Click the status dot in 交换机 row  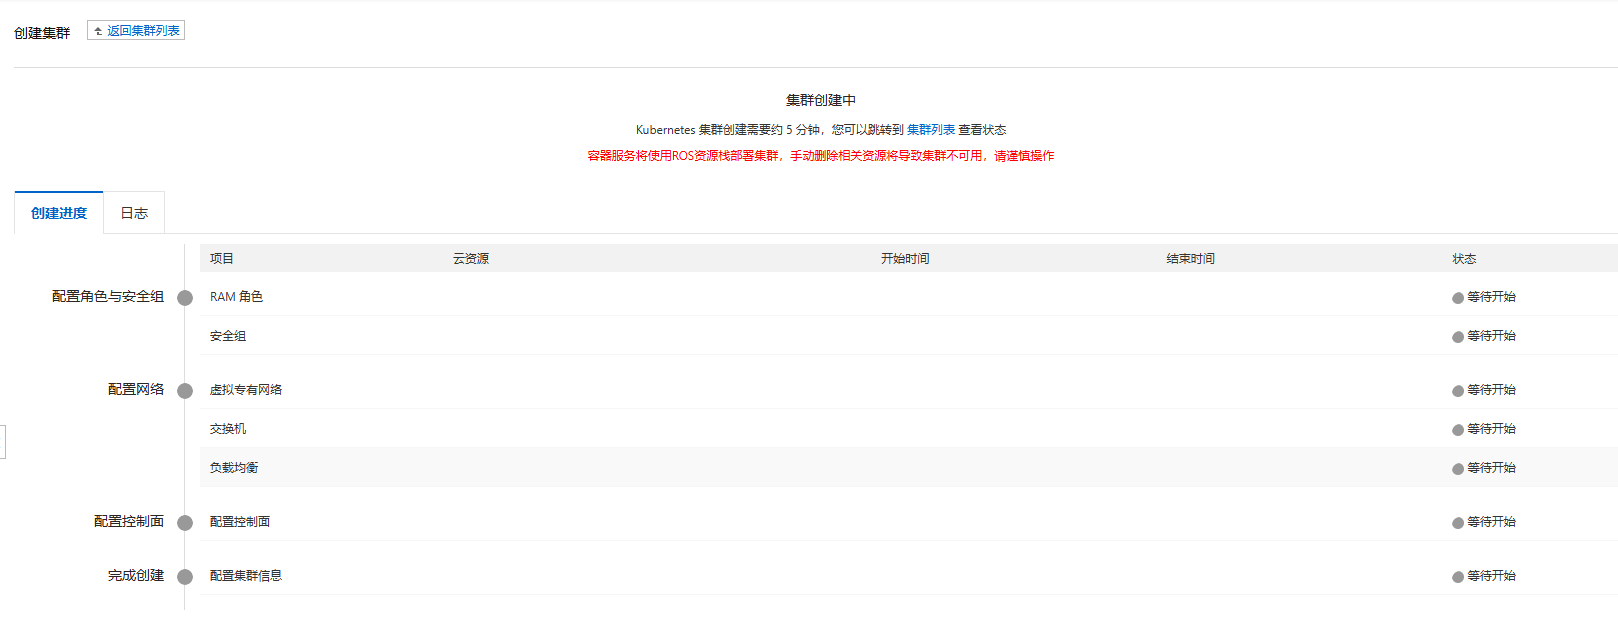click(1458, 430)
